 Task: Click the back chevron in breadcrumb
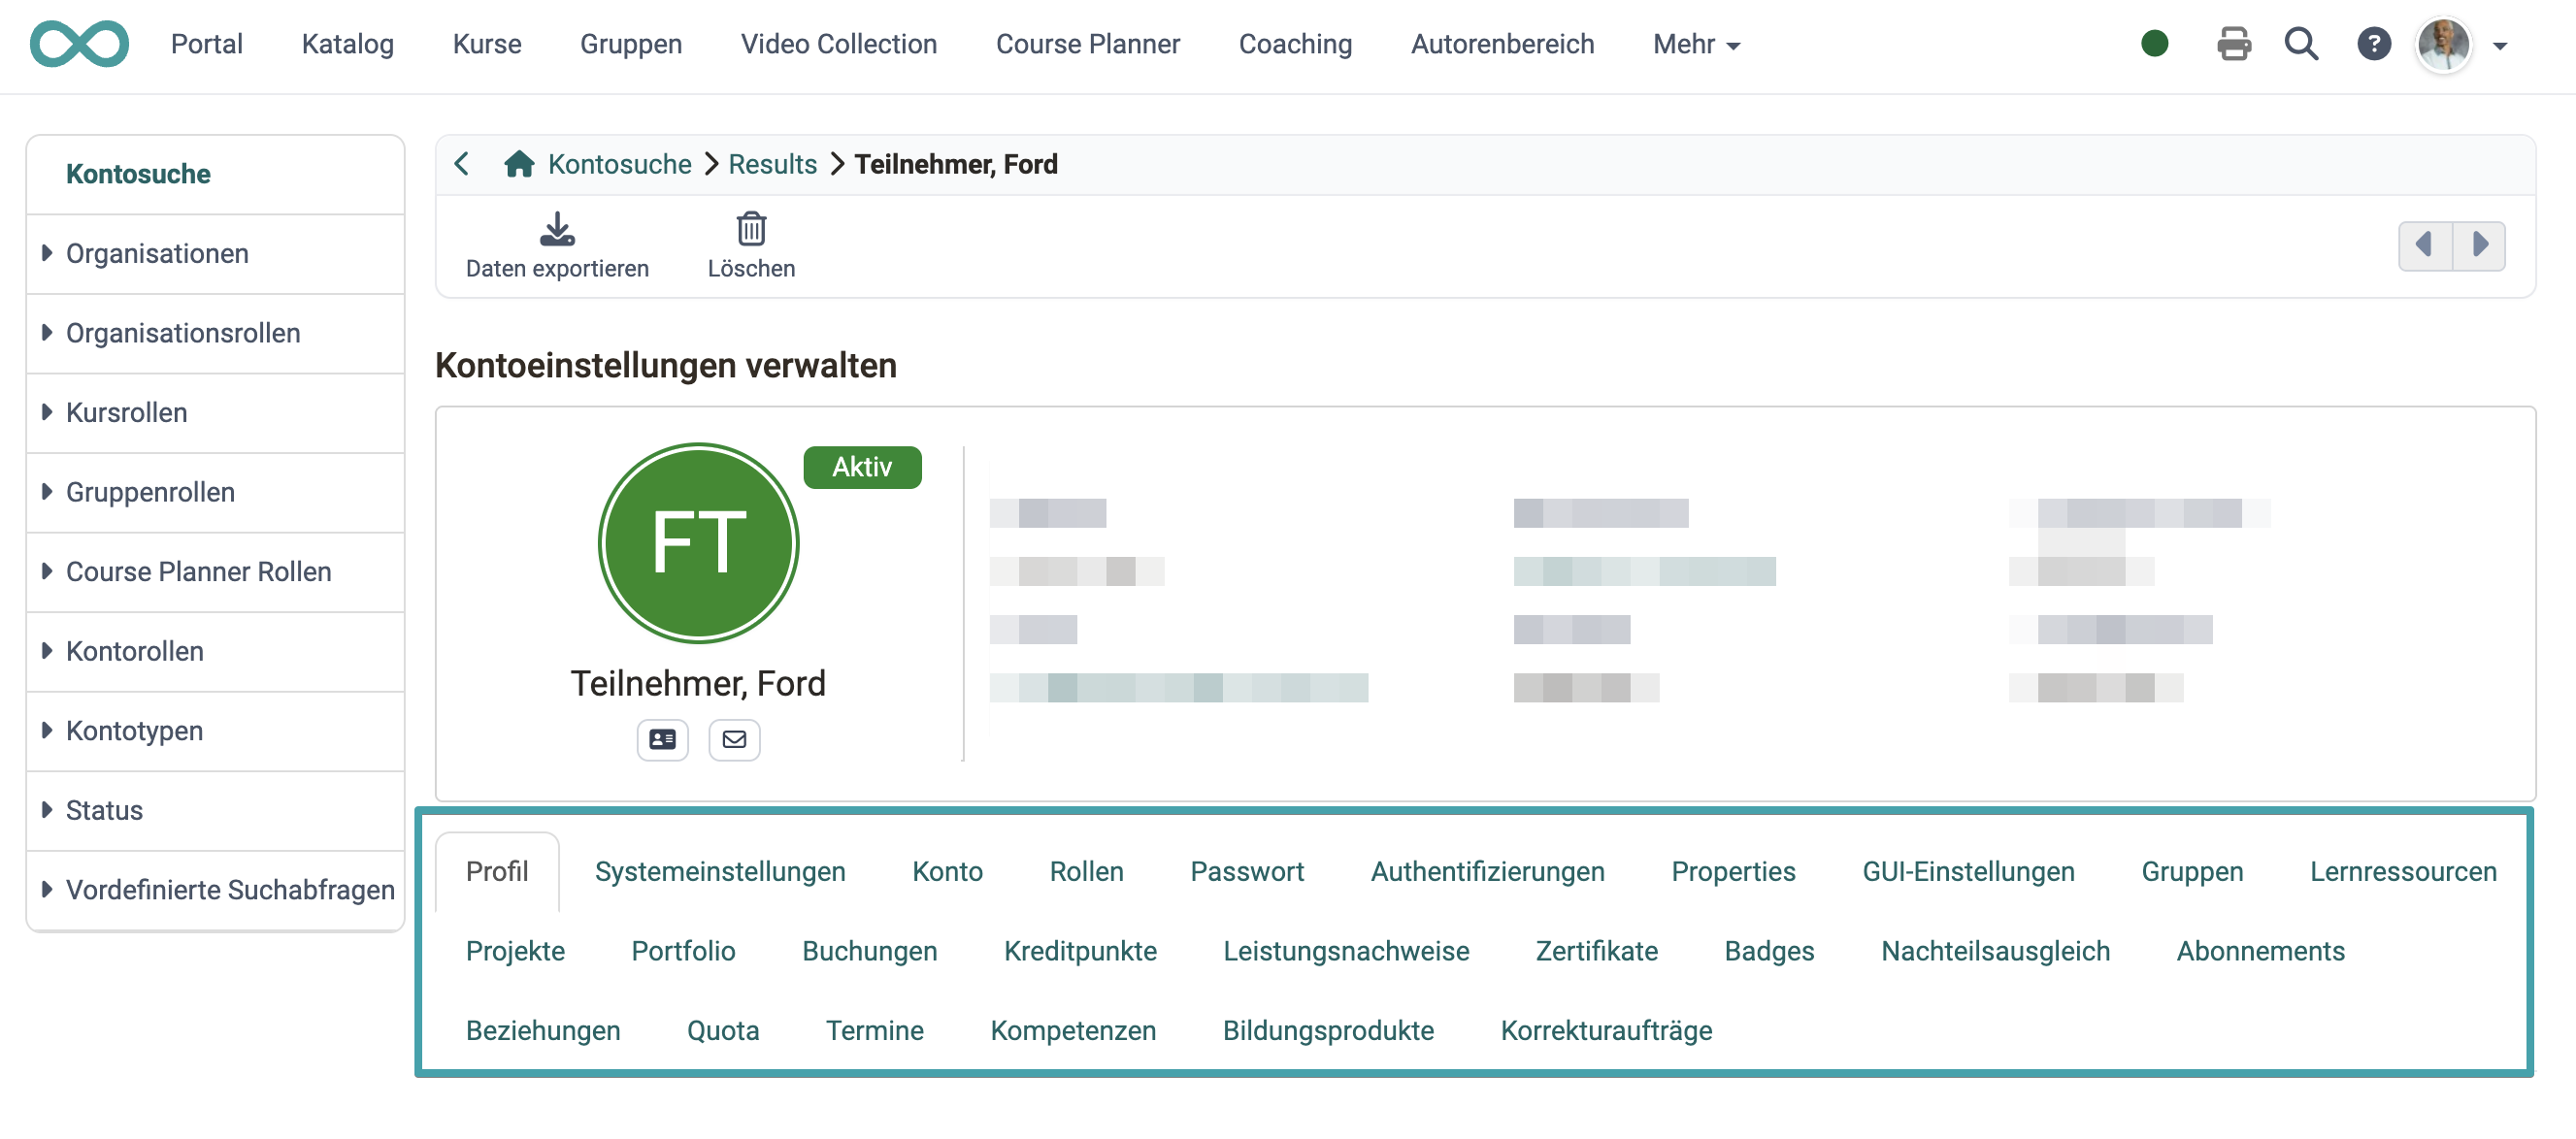[x=461, y=164]
